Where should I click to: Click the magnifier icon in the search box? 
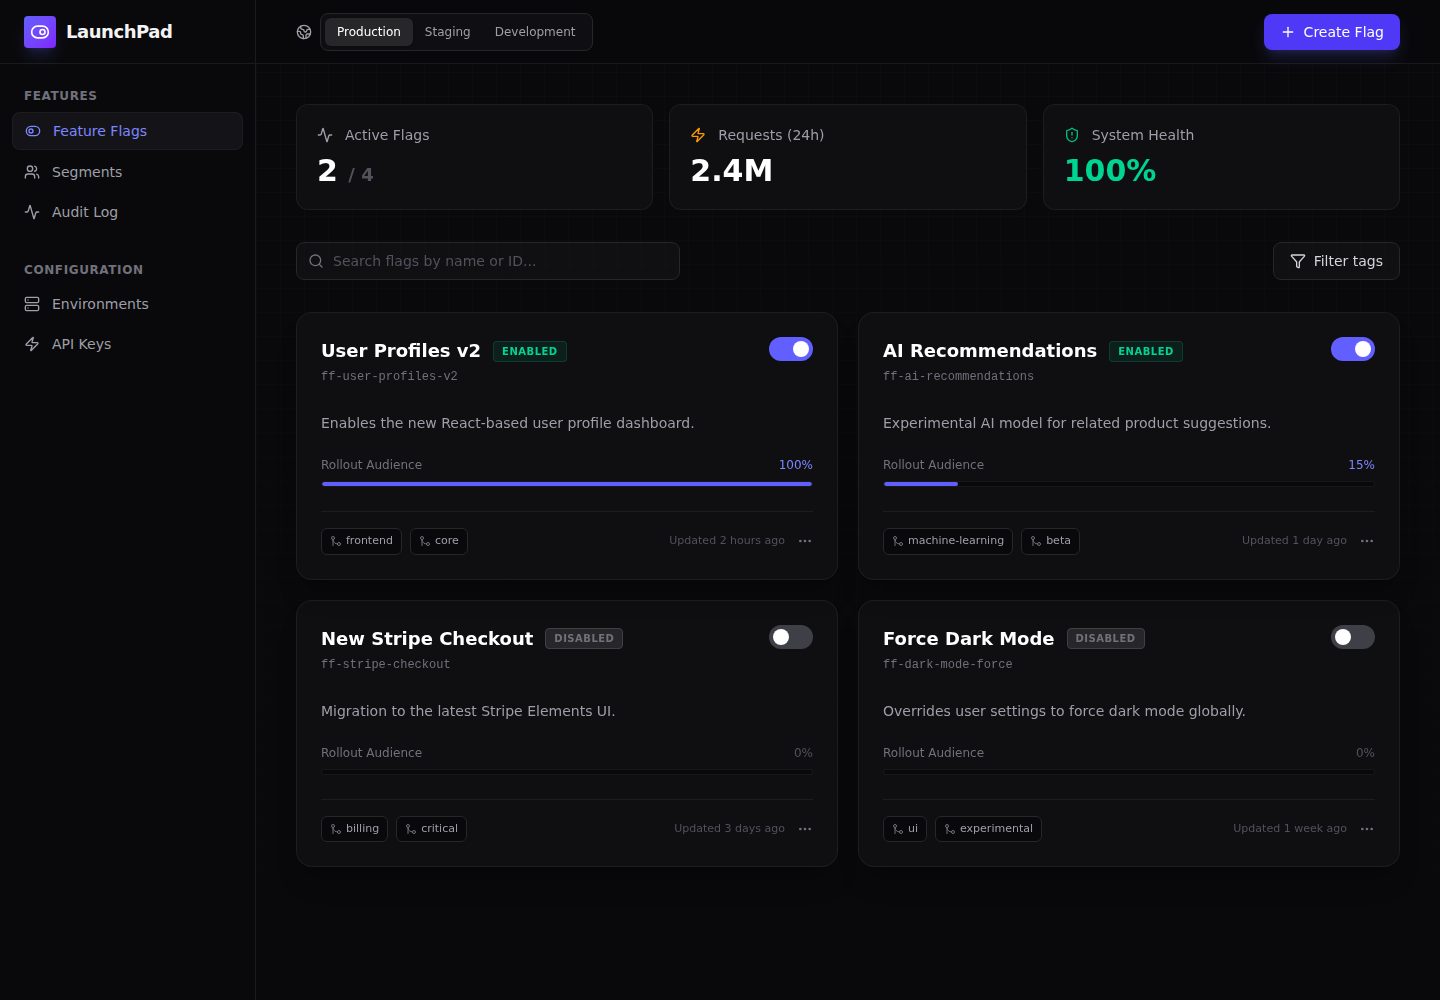[x=316, y=261]
